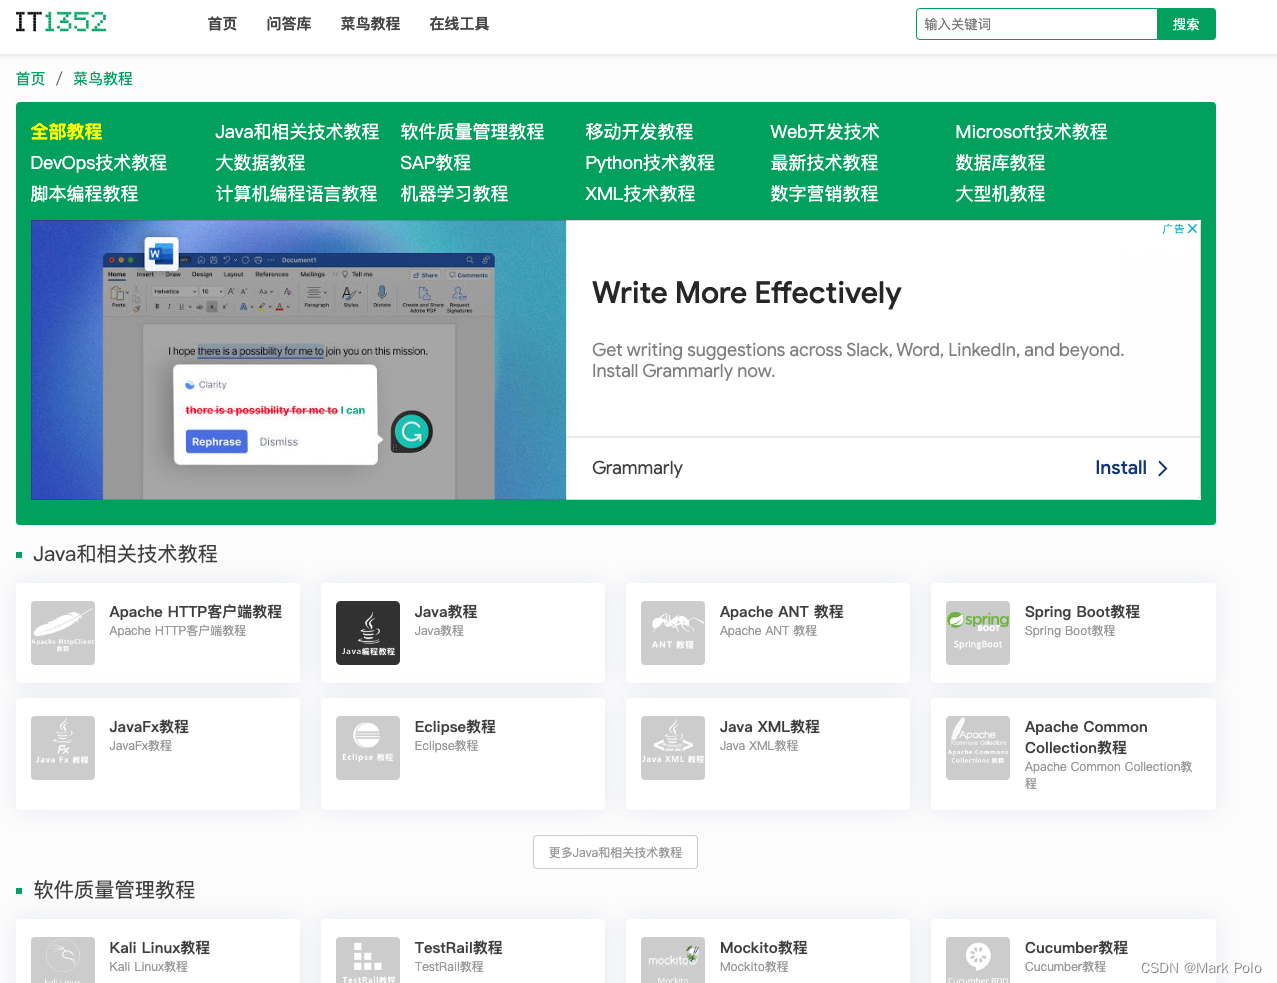Screen dimensions: 1277x983
Task: Click 更多Java和相关技术教程 button
Action: click(615, 852)
